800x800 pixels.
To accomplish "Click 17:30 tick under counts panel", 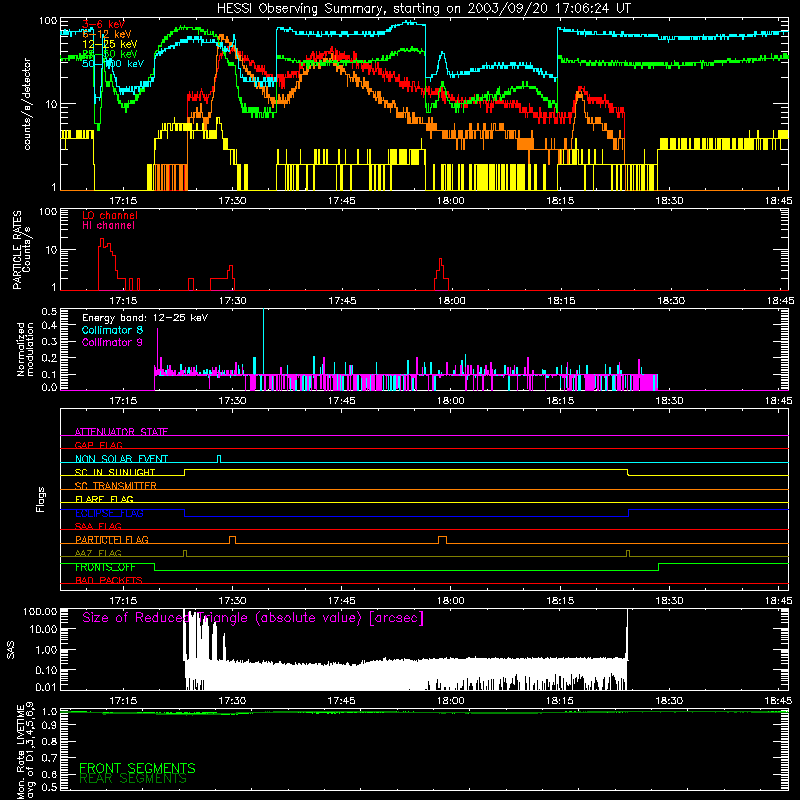I will click(232, 201).
